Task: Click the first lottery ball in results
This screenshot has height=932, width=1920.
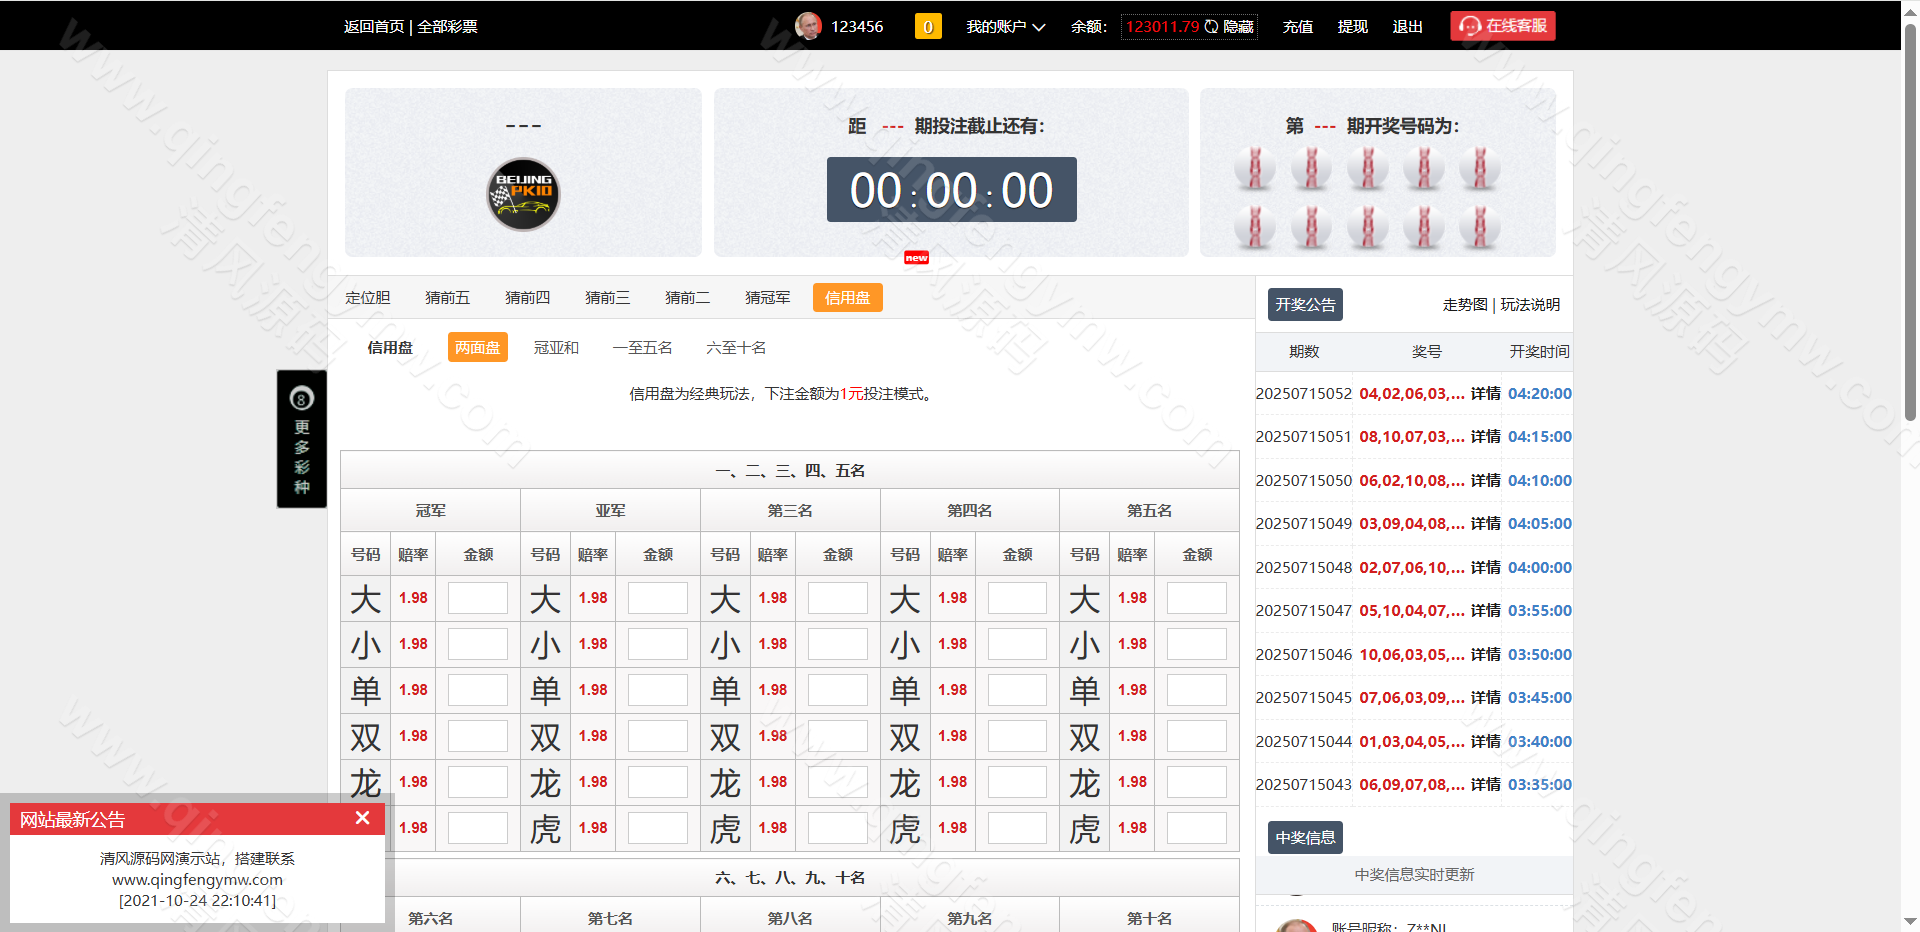Action: point(1254,168)
